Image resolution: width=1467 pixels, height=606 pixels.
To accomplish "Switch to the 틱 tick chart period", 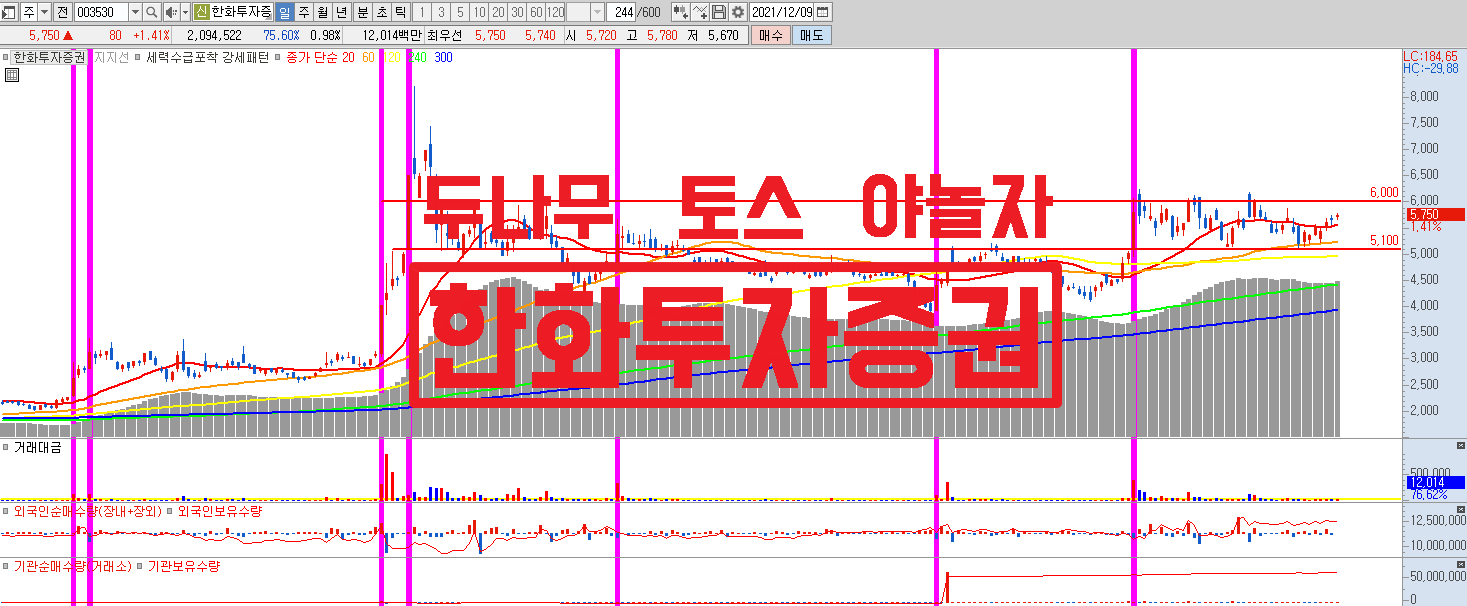I will point(401,12).
